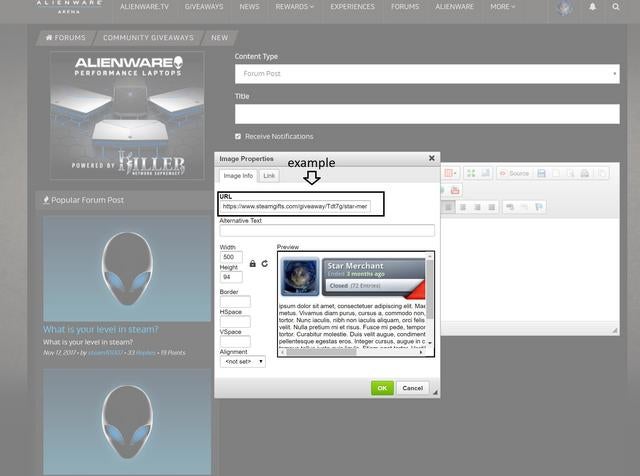The image size is (640, 476).
Task: Click the Width field
Action: click(x=231, y=257)
